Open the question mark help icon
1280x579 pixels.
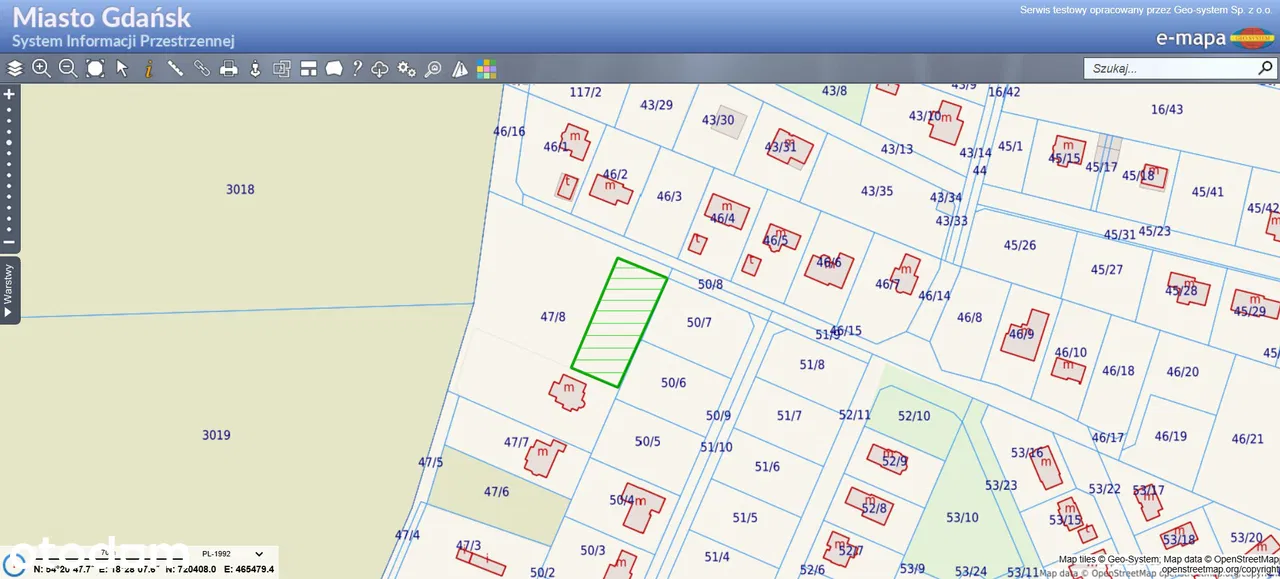[x=357, y=69]
